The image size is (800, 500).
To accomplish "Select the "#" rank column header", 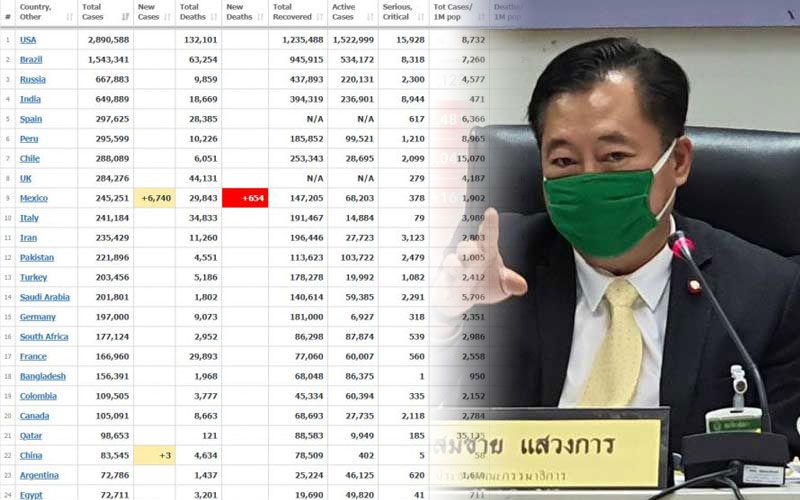I will [x=7, y=17].
